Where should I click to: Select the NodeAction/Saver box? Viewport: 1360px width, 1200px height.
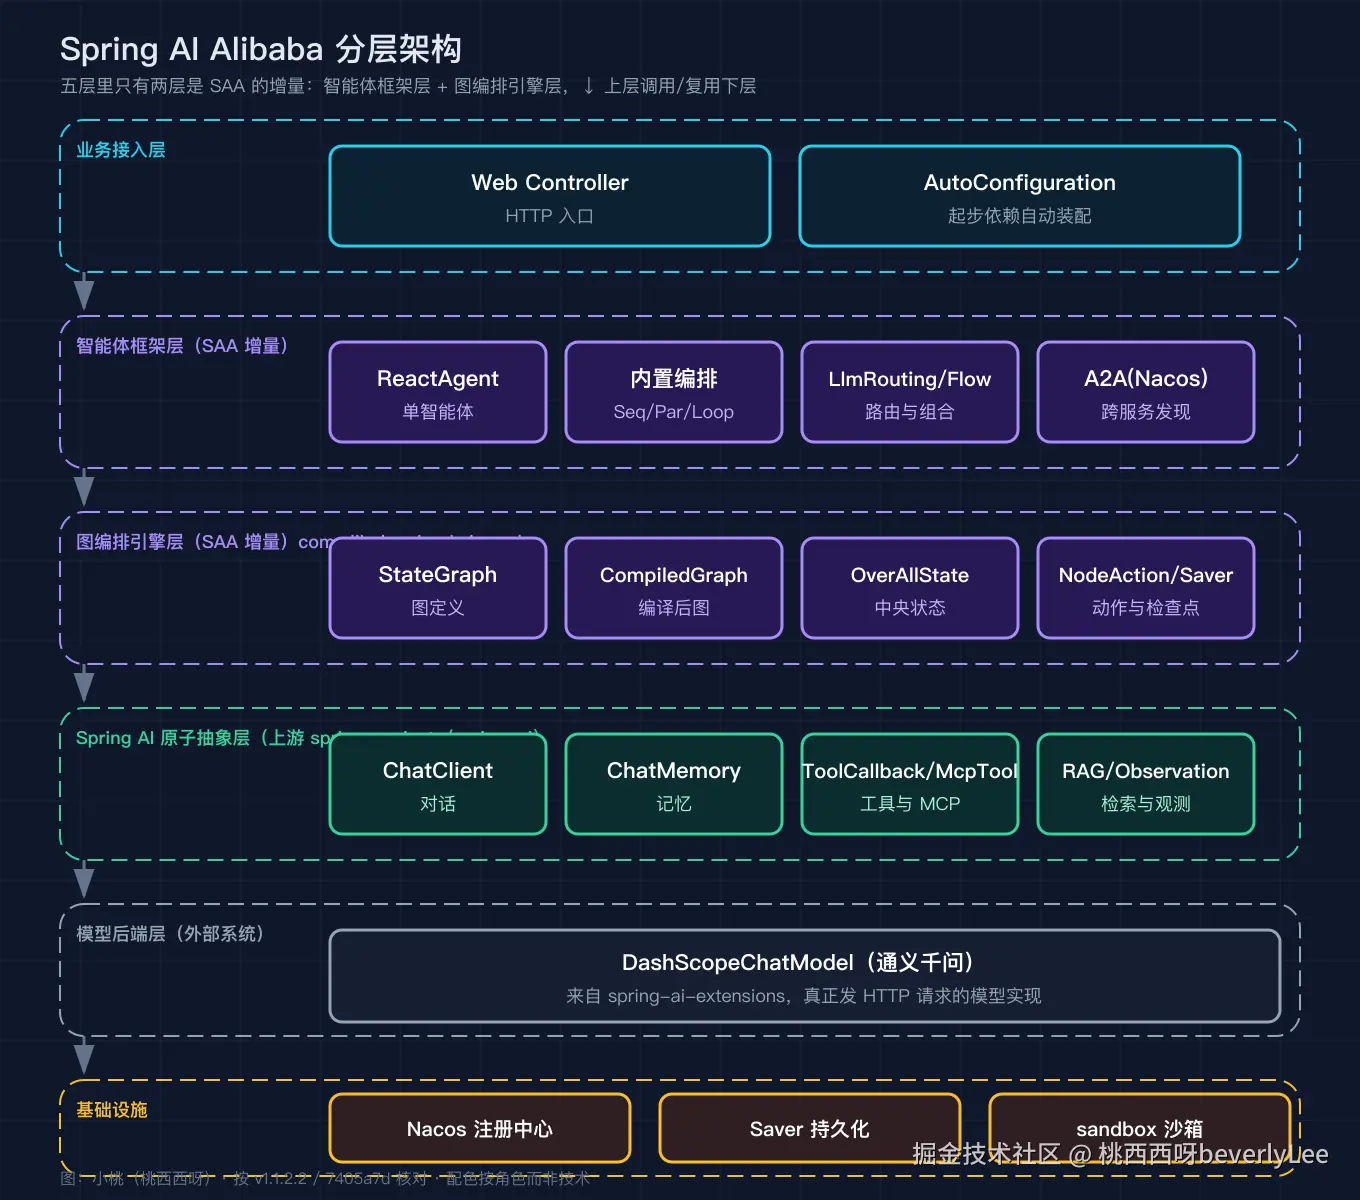point(1146,588)
